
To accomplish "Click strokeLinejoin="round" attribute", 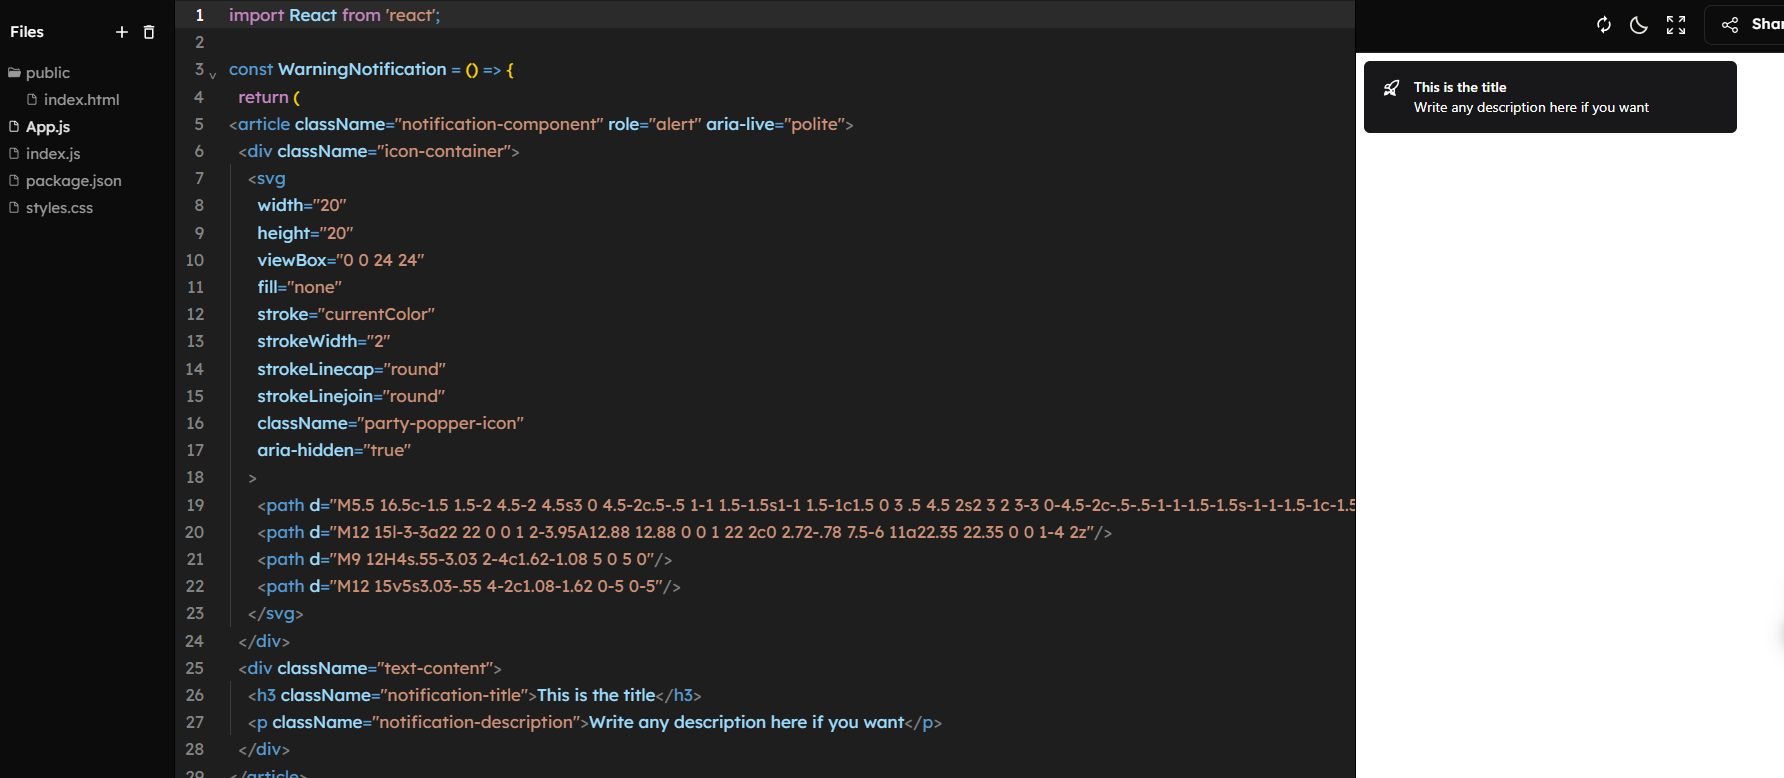I will (351, 396).
